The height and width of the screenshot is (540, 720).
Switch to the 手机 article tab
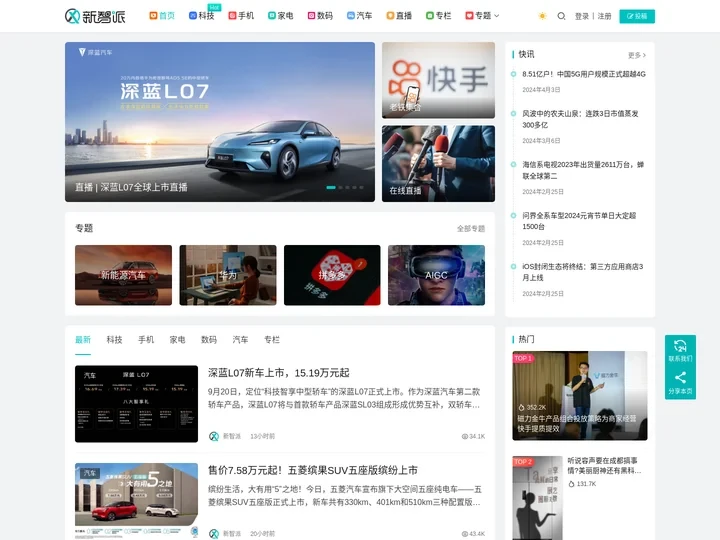tap(146, 340)
